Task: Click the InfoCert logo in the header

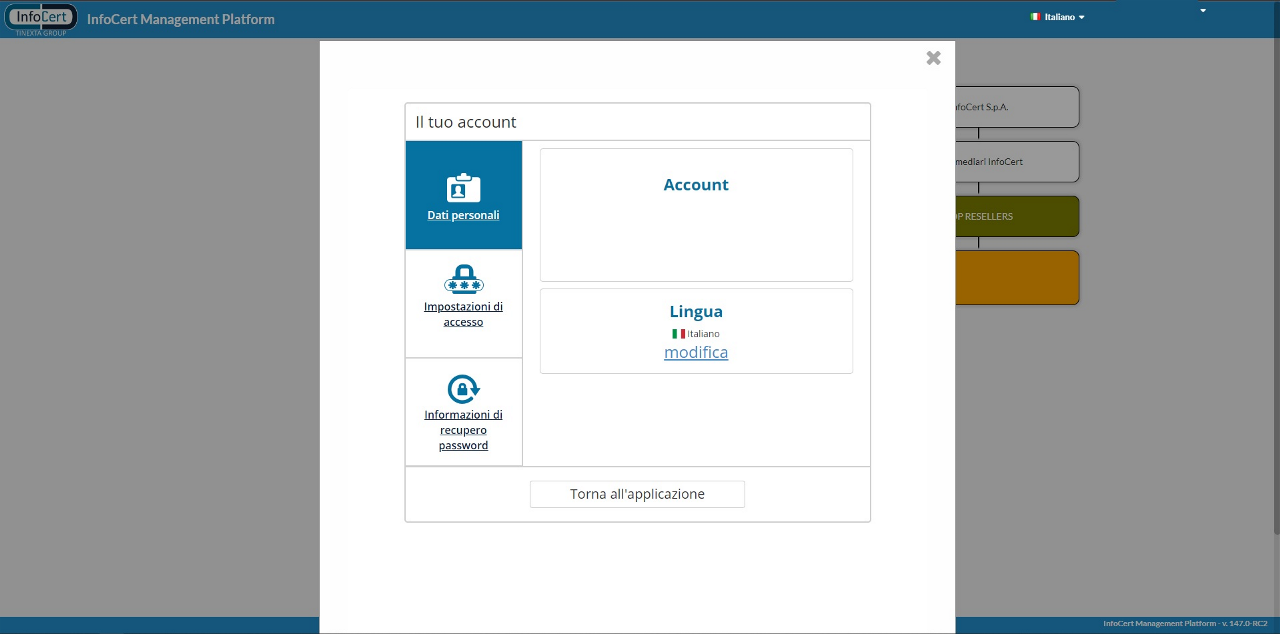Action: [x=42, y=18]
